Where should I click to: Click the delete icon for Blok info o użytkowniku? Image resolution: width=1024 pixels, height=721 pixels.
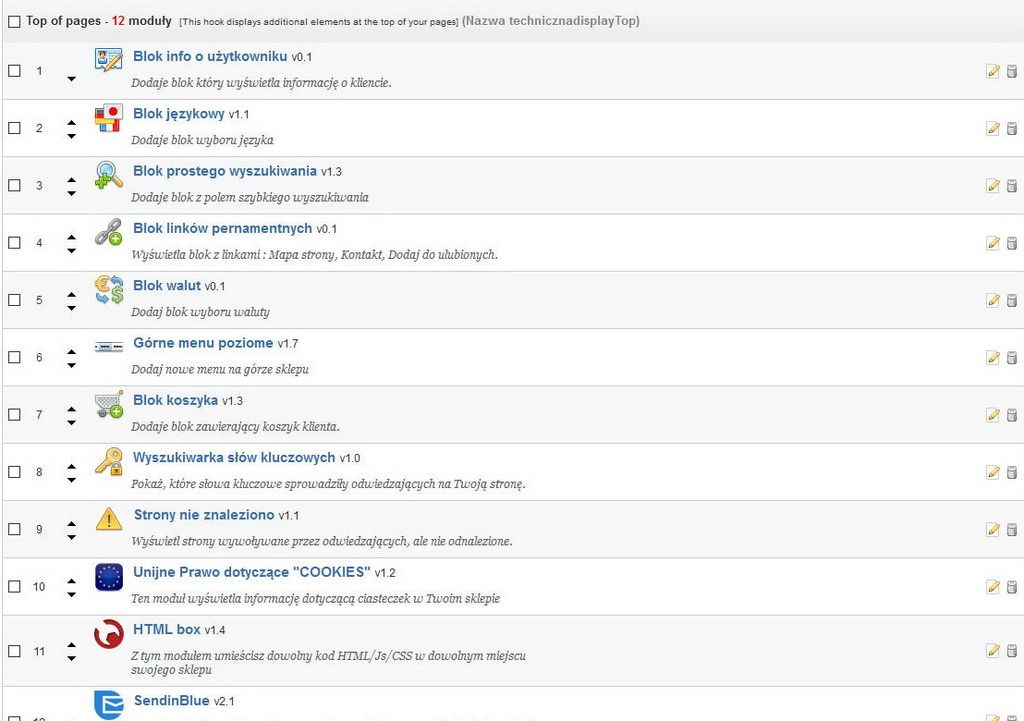pyautogui.click(x=1011, y=71)
